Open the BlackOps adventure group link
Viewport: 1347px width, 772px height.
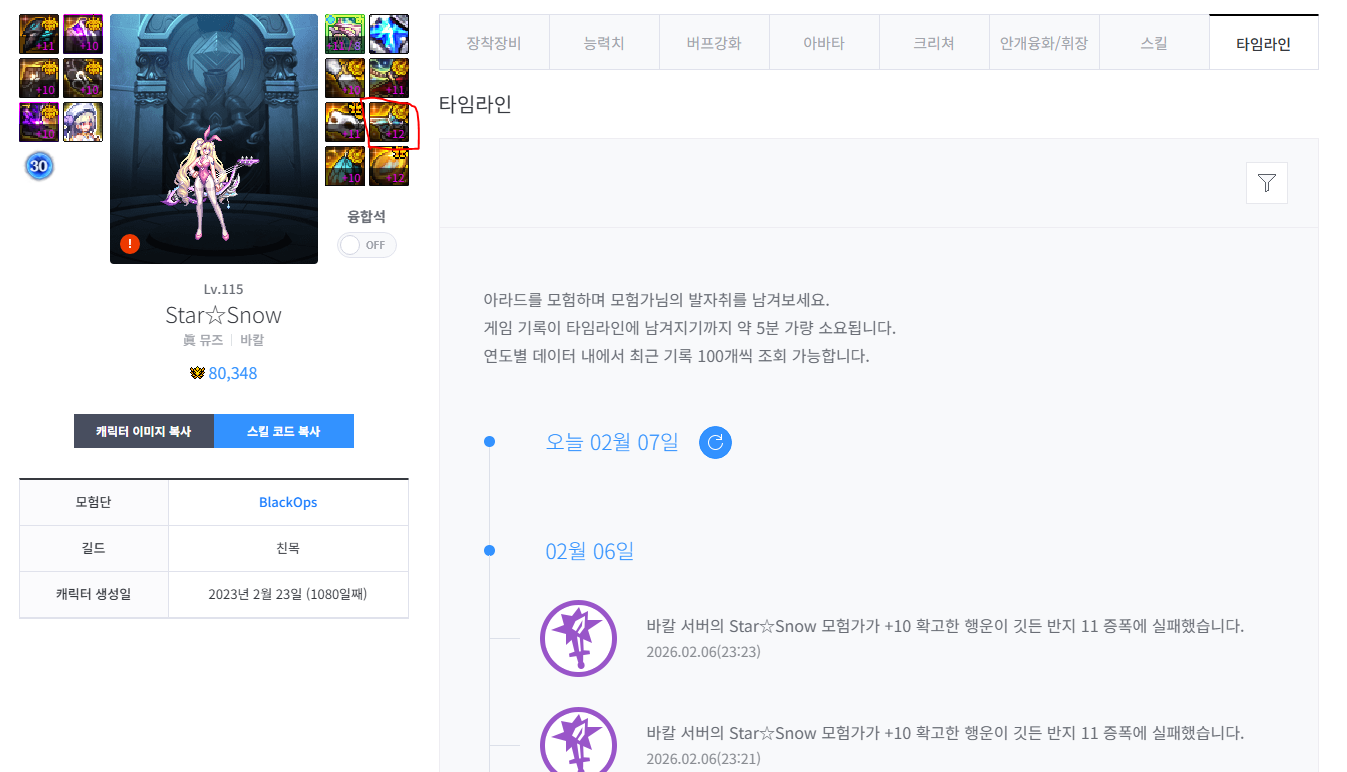point(288,502)
